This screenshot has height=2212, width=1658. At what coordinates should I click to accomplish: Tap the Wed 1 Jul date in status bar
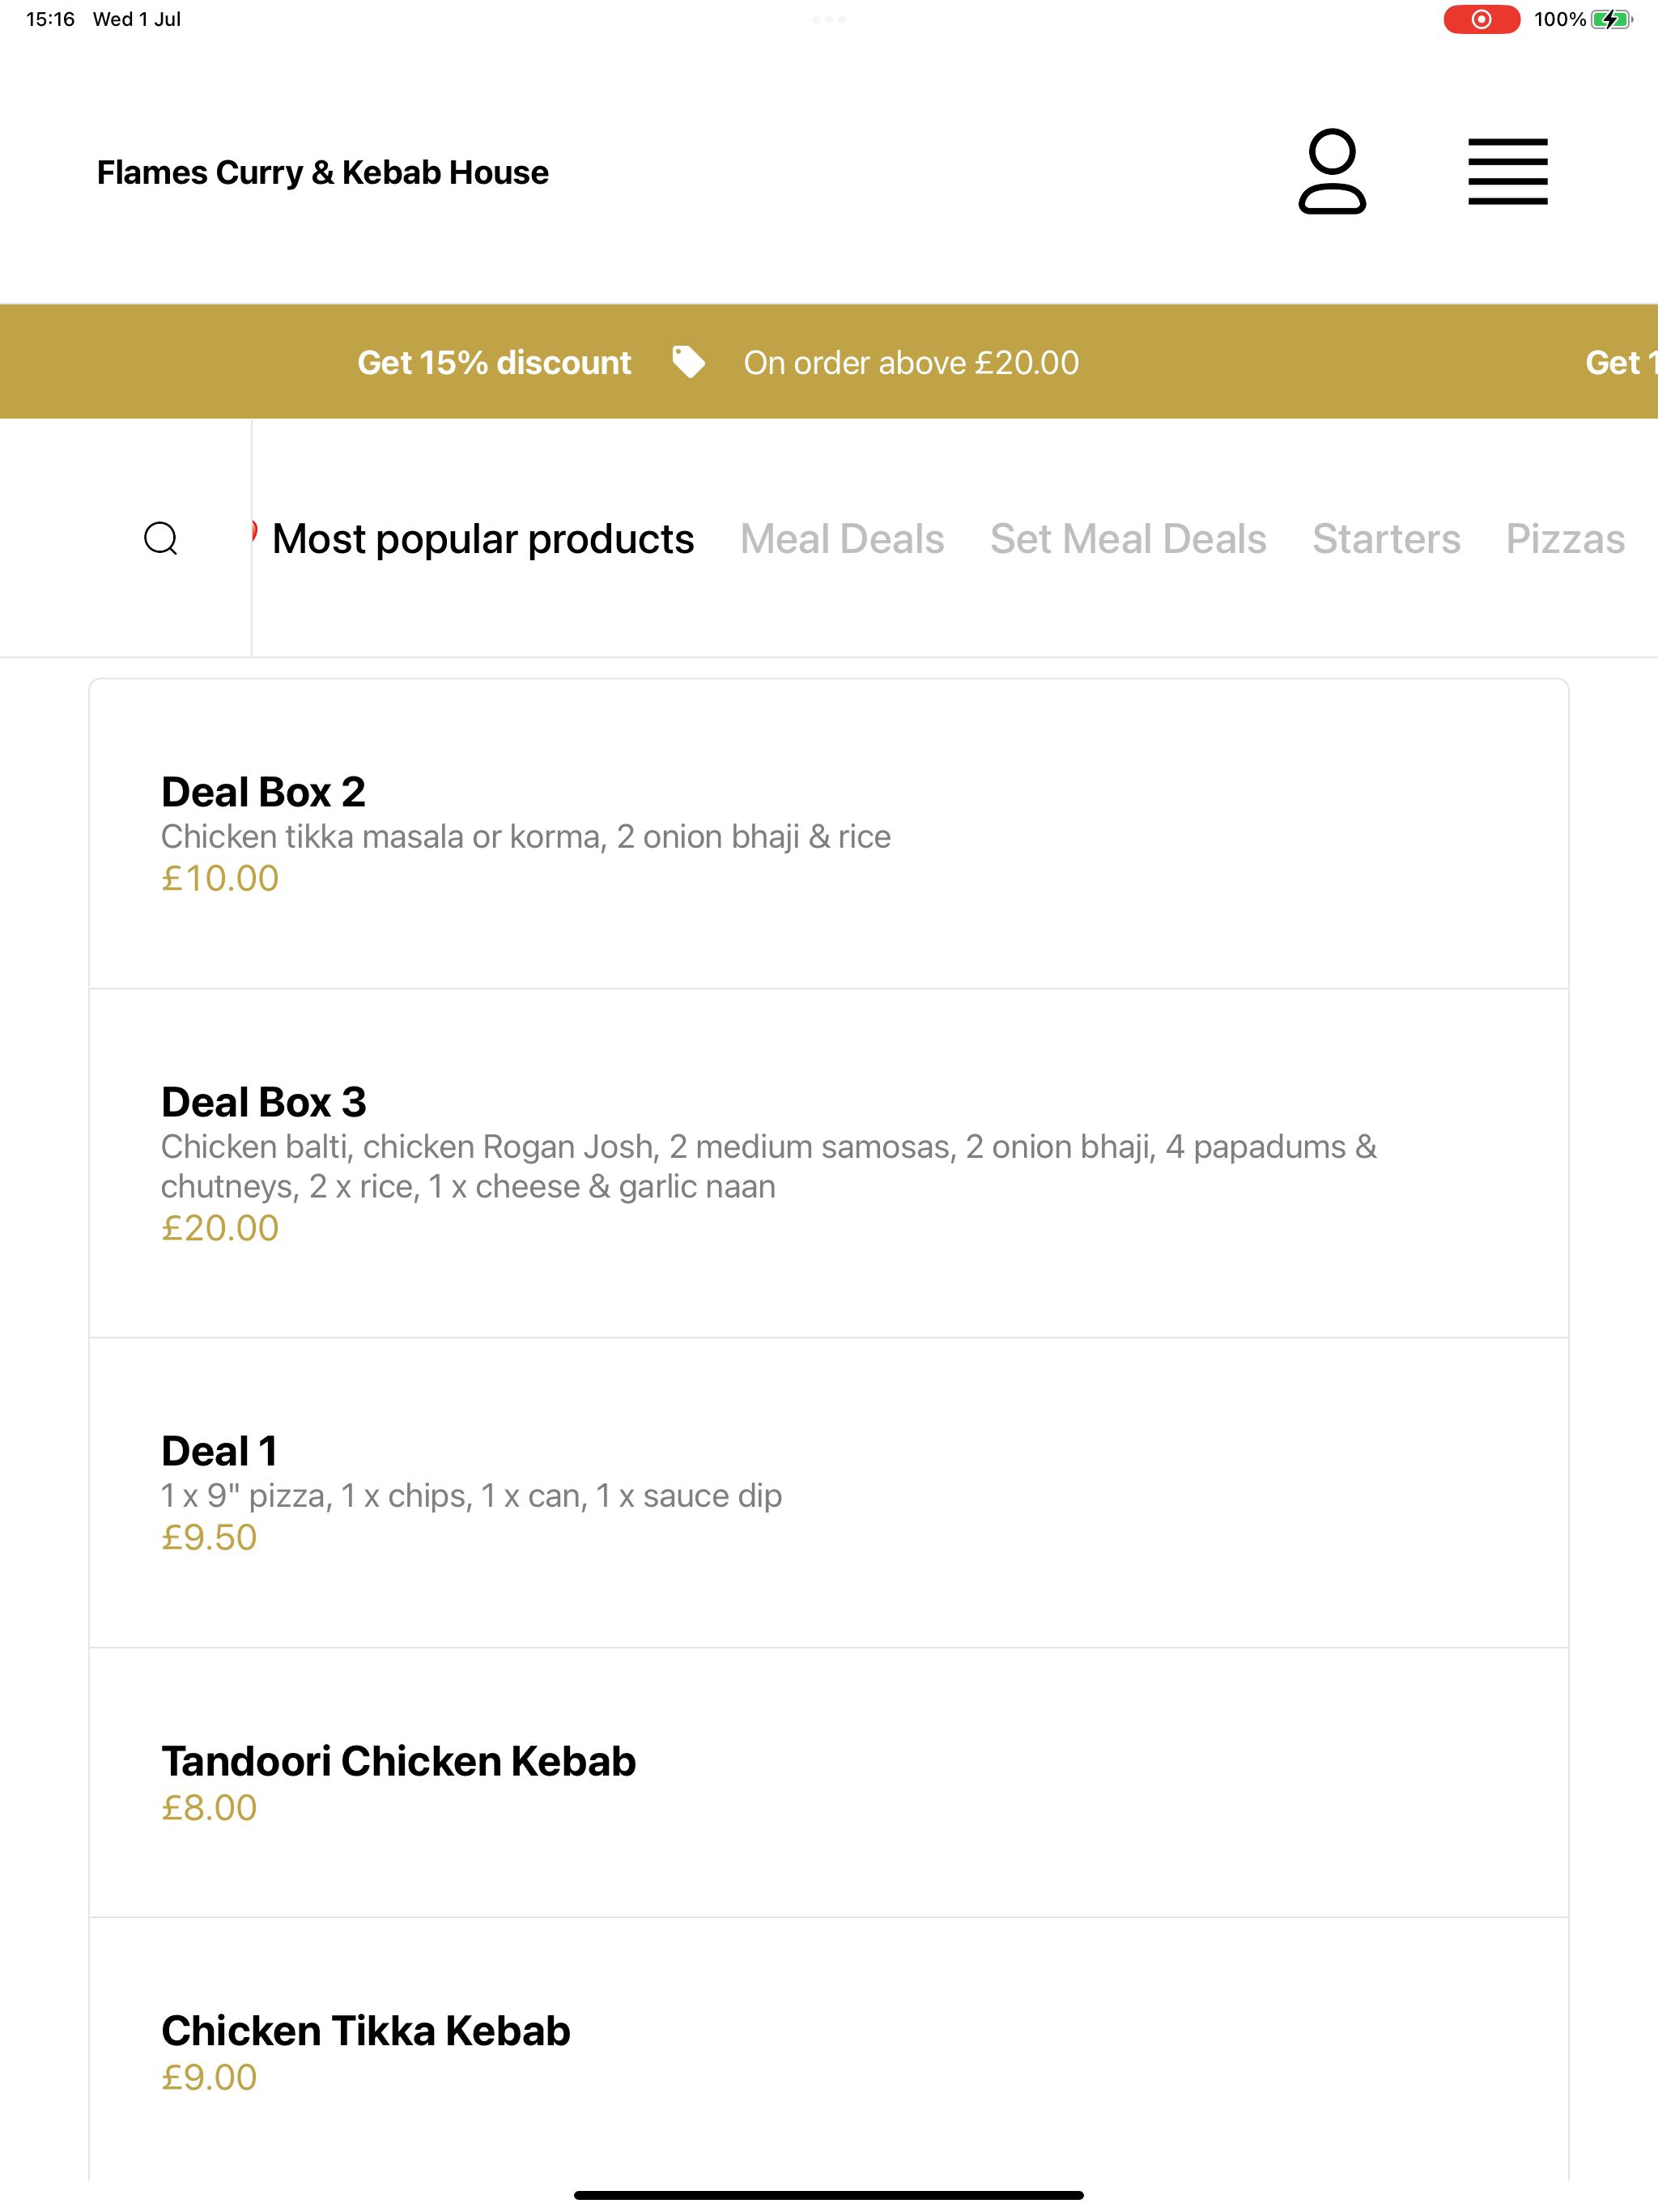click(x=137, y=19)
